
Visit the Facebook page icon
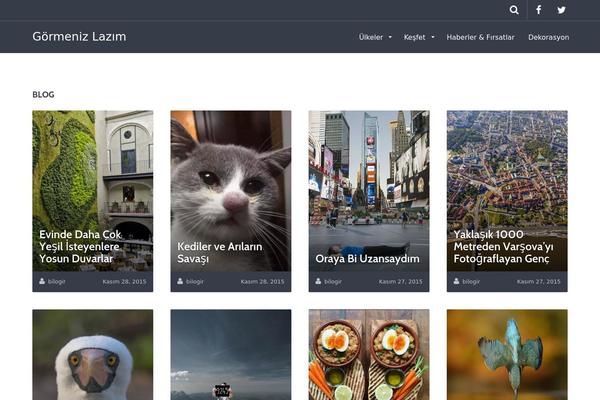tap(538, 10)
